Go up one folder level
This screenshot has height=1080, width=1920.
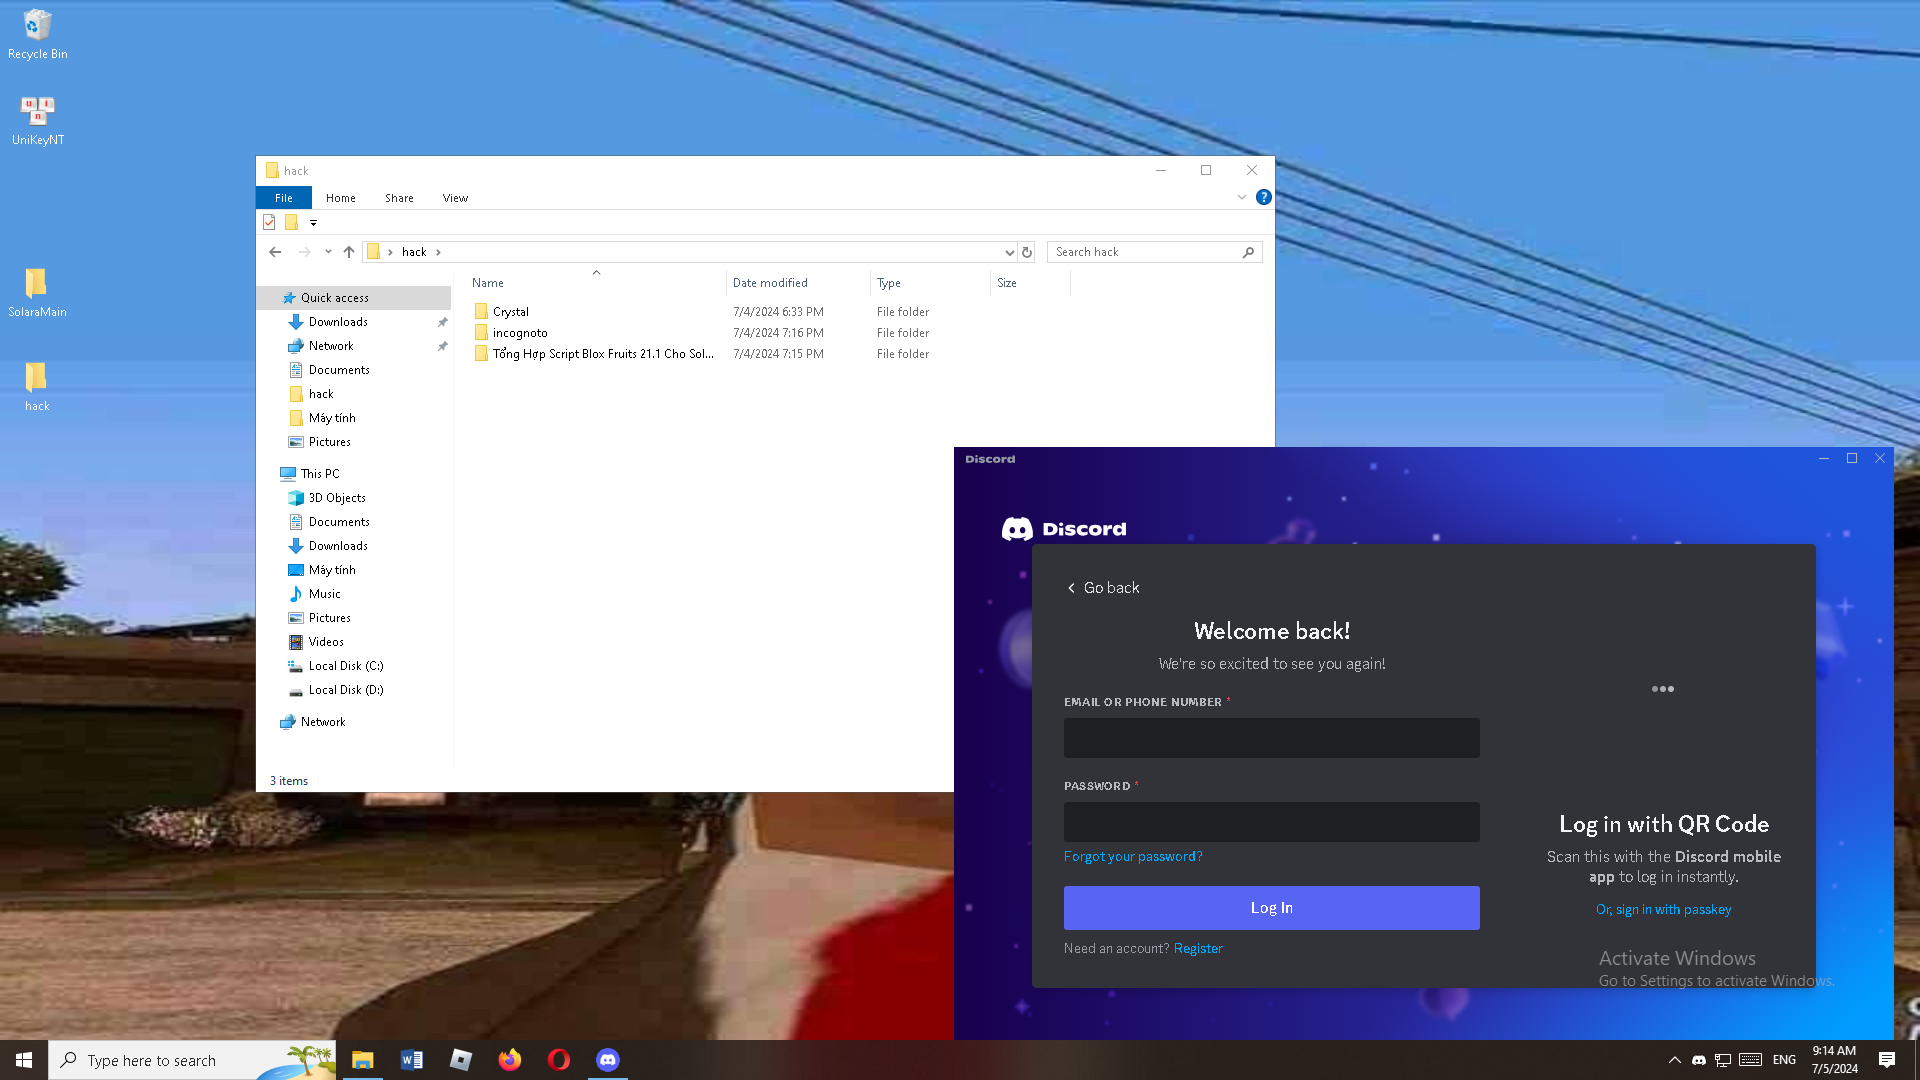348,252
